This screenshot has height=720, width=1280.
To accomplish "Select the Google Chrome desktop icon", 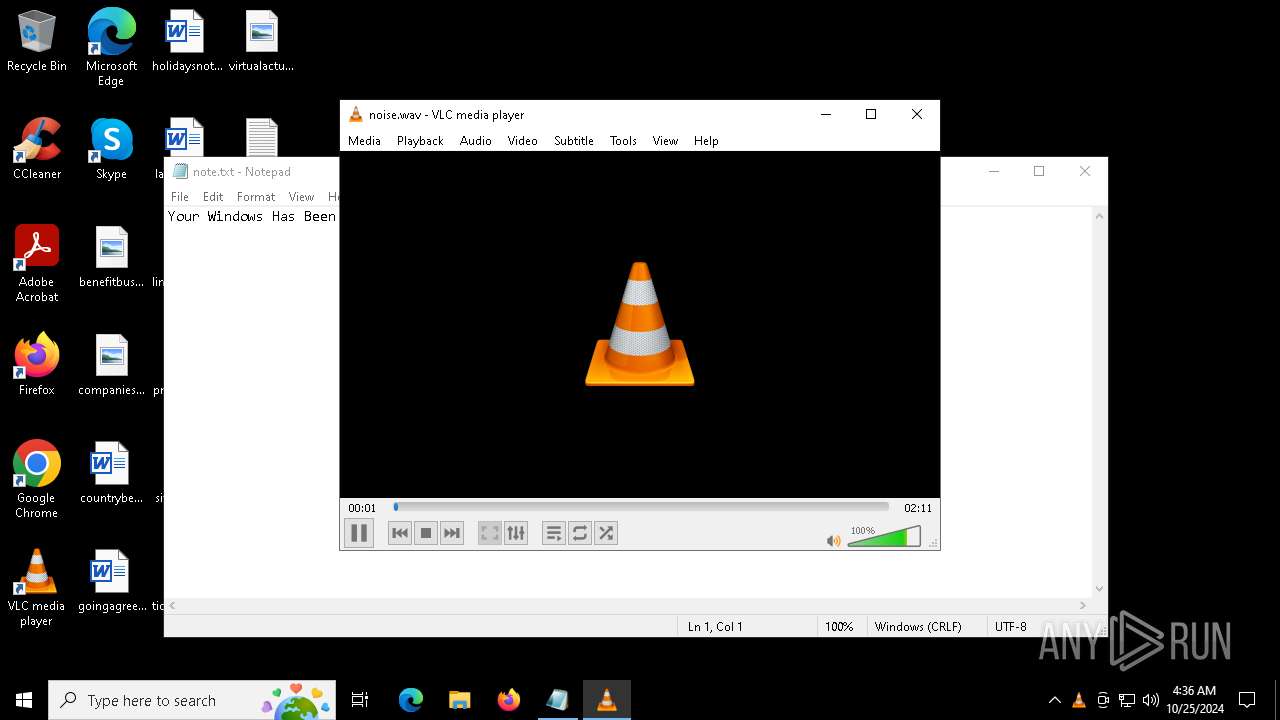I will click(37, 480).
